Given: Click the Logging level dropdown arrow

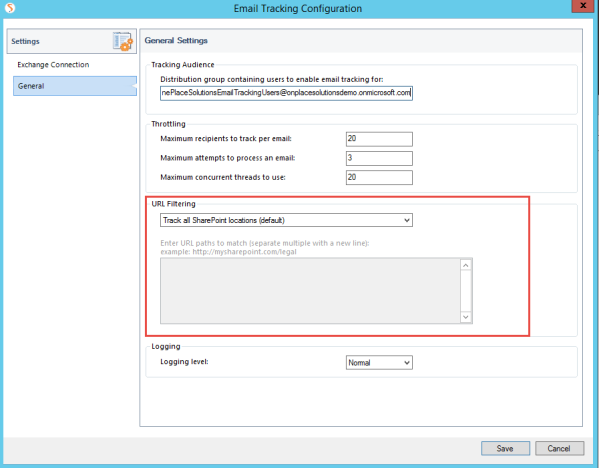Looking at the screenshot, I should pos(407,363).
